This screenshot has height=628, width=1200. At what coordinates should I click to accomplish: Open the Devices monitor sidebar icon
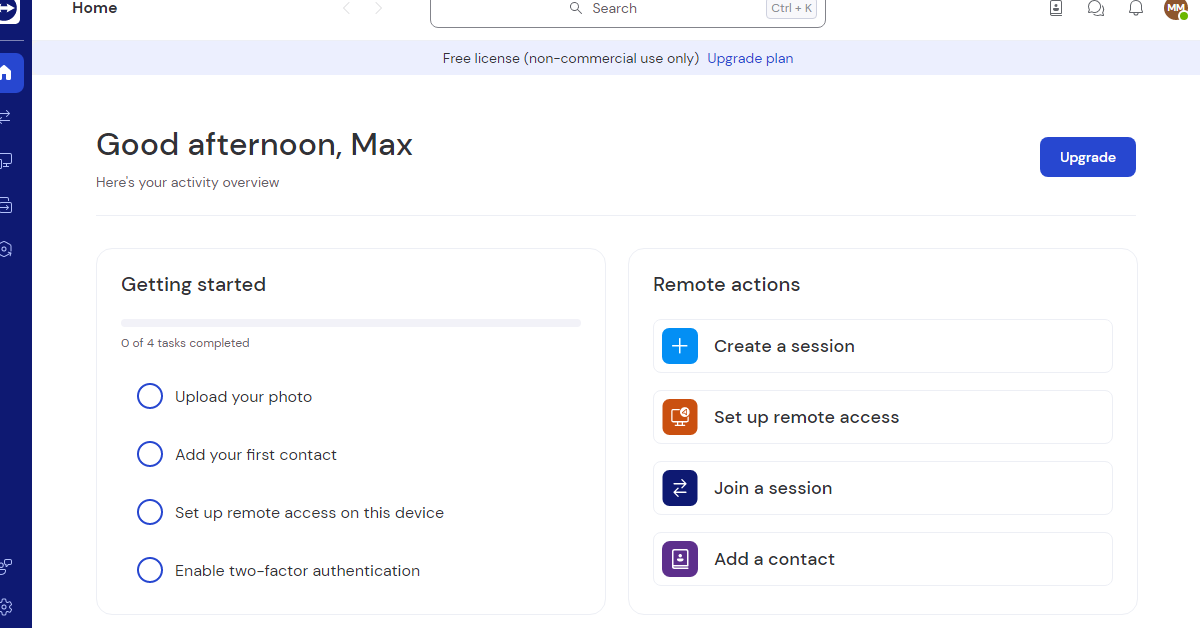[6, 161]
